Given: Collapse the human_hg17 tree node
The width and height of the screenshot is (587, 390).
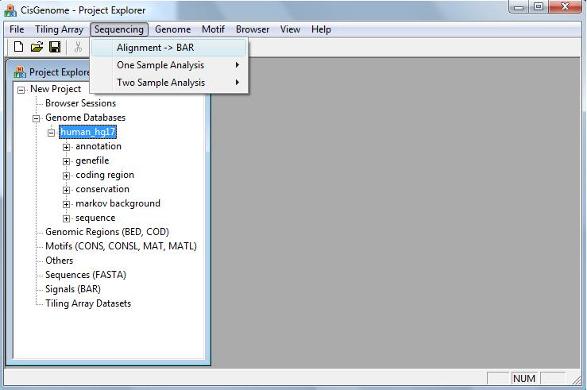Looking at the screenshot, I should point(51,132).
